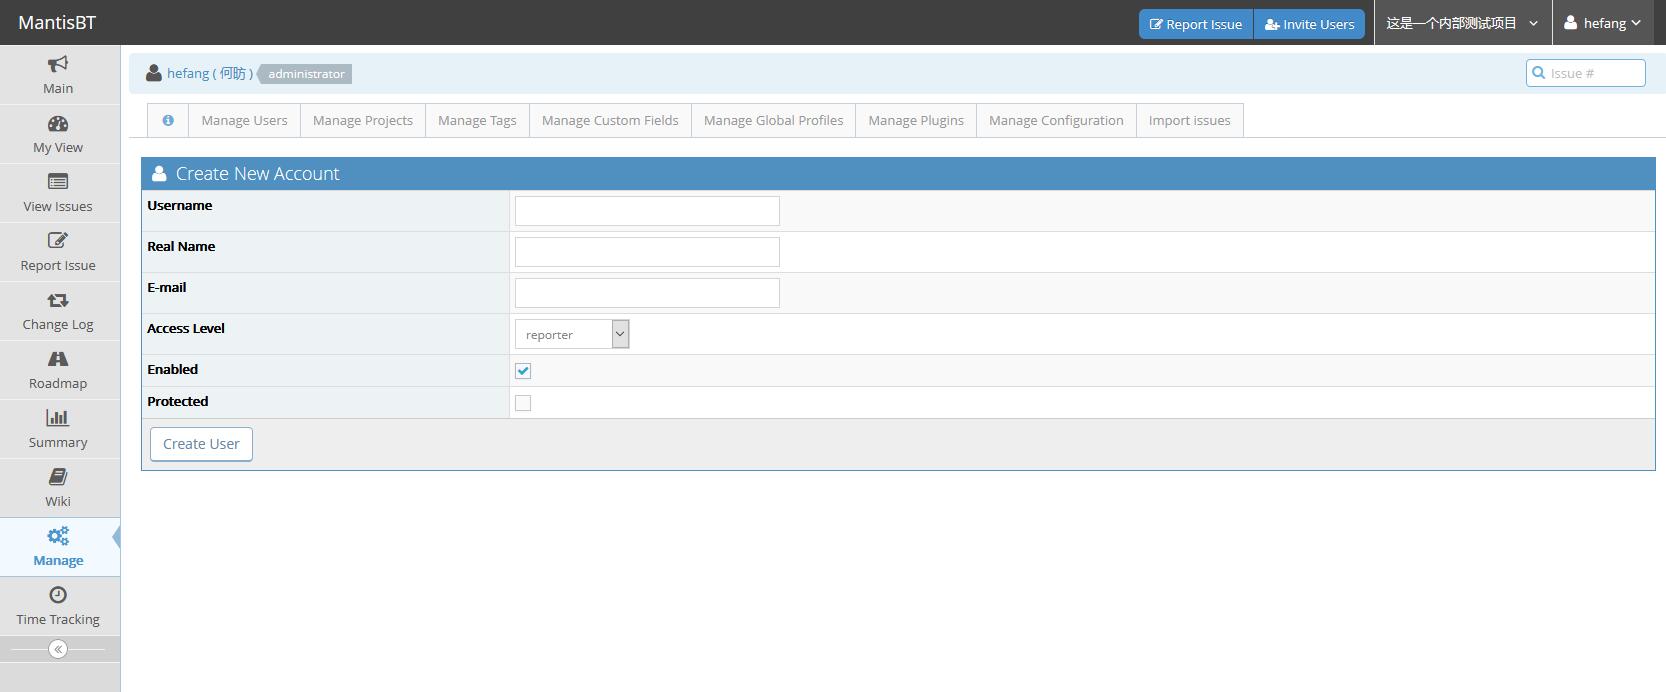1666x692 pixels.
Task: Uncheck the Enabled checkbox
Action: point(523,371)
